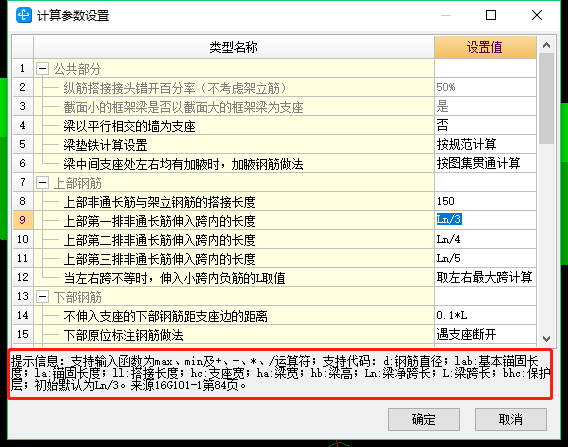Select the 按规范计算 value cell
568x447 pixels.
(485, 144)
